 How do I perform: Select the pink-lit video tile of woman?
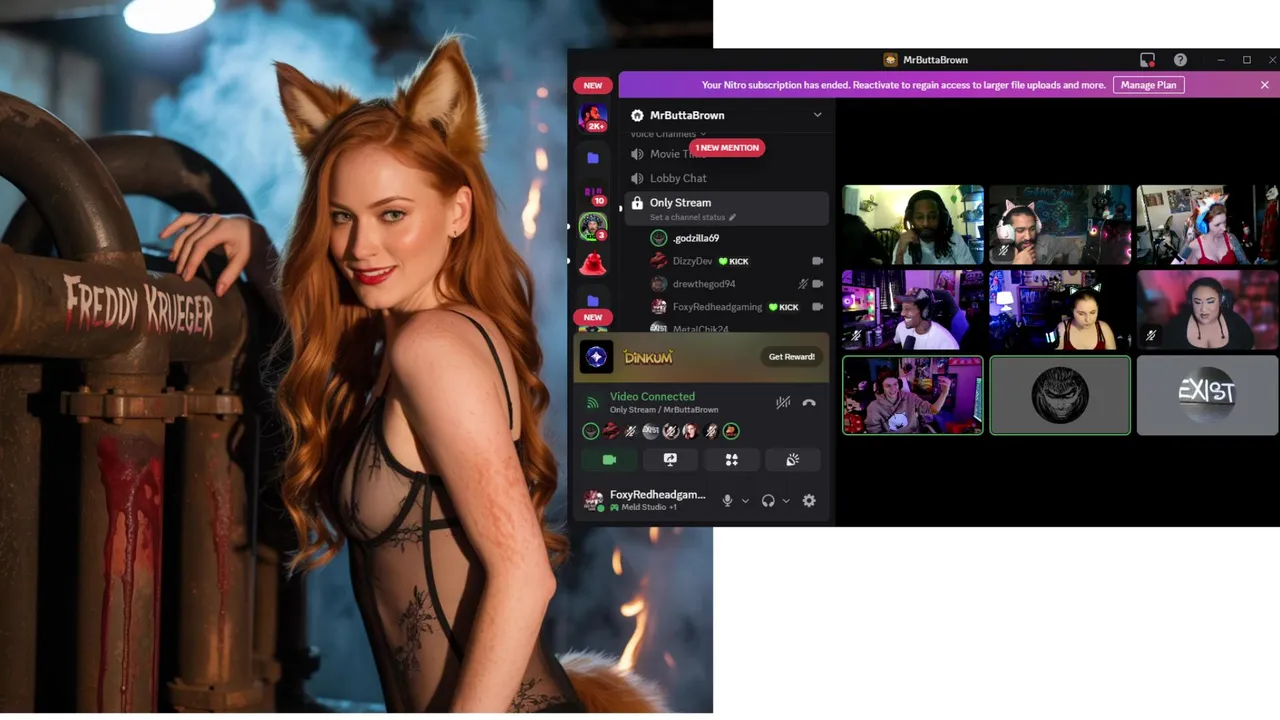point(1207,310)
